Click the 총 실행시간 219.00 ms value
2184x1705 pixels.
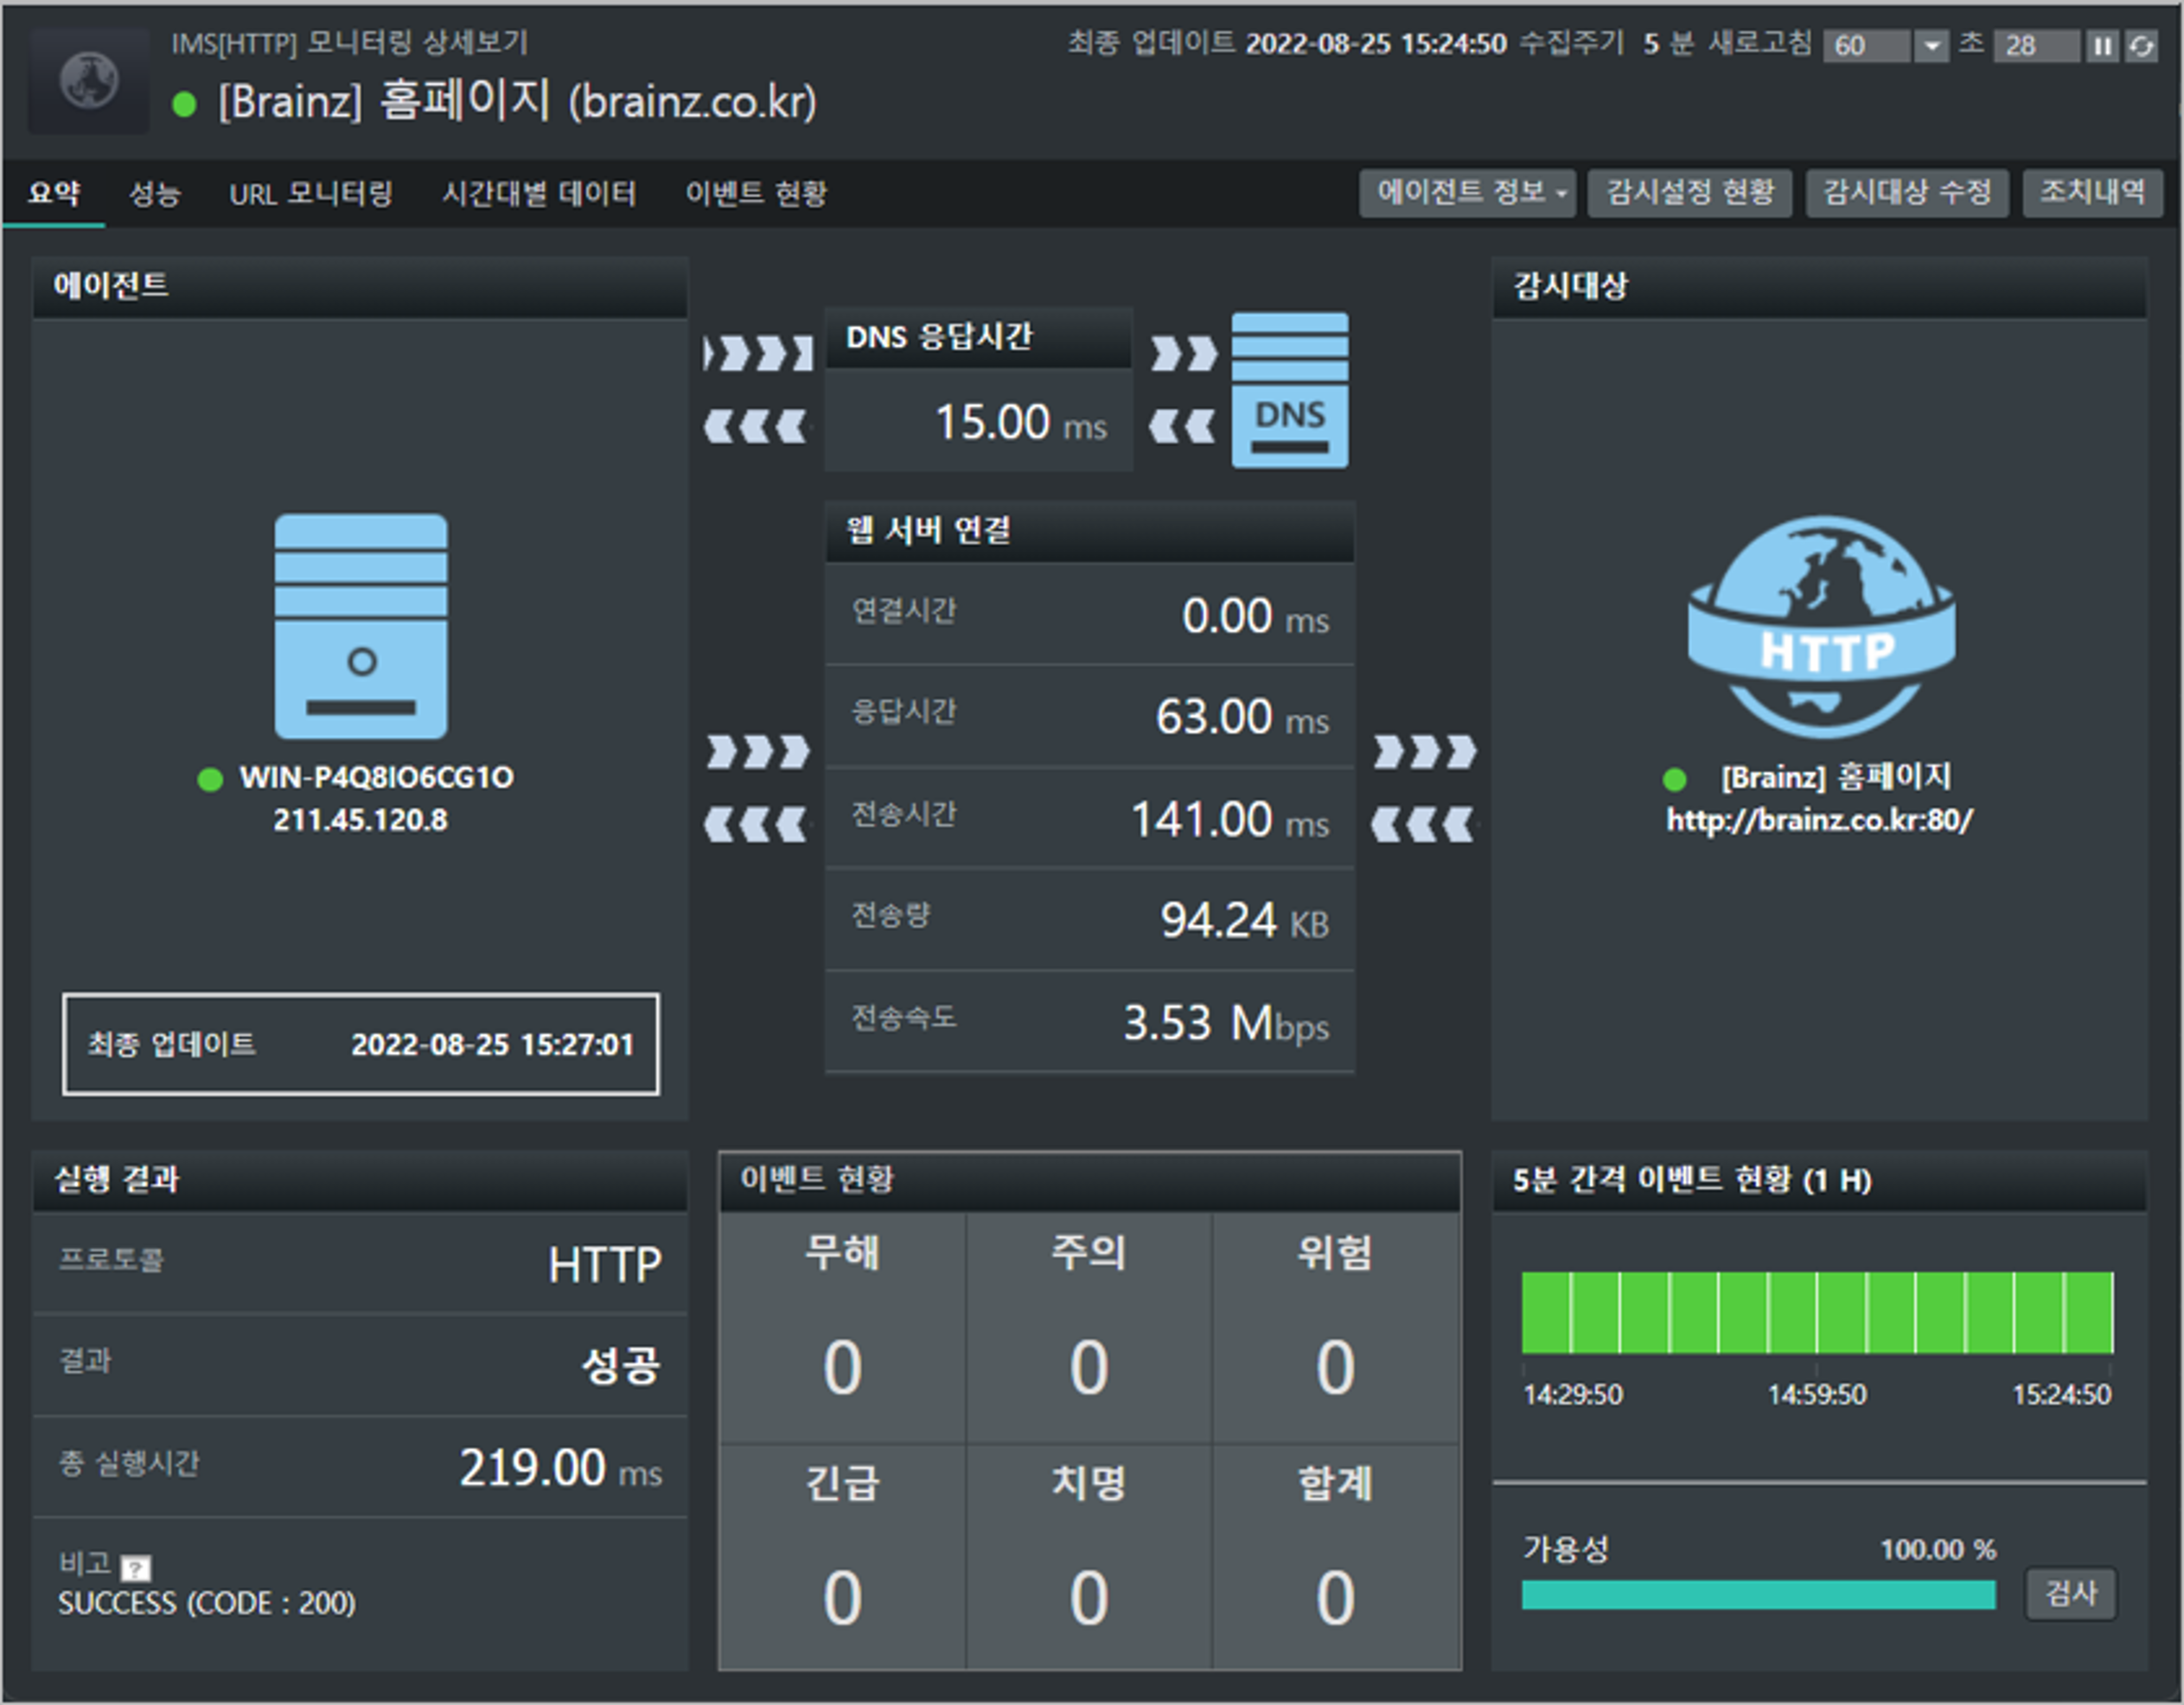[x=560, y=1469]
